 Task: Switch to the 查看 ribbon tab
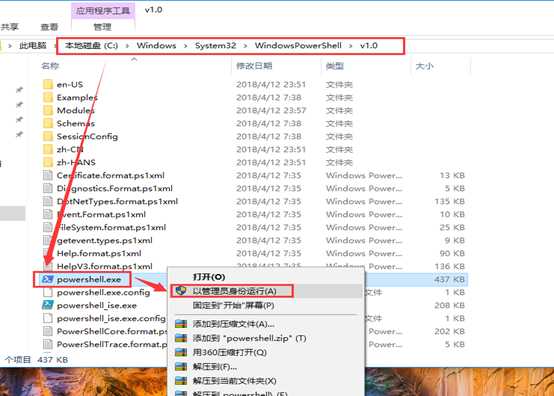pyautogui.click(x=49, y=27)
